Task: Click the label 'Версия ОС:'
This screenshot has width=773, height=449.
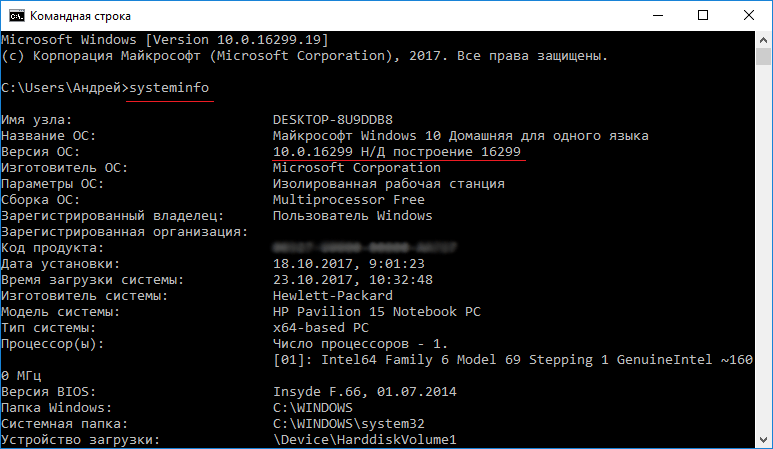Action: tap(40, 151)
